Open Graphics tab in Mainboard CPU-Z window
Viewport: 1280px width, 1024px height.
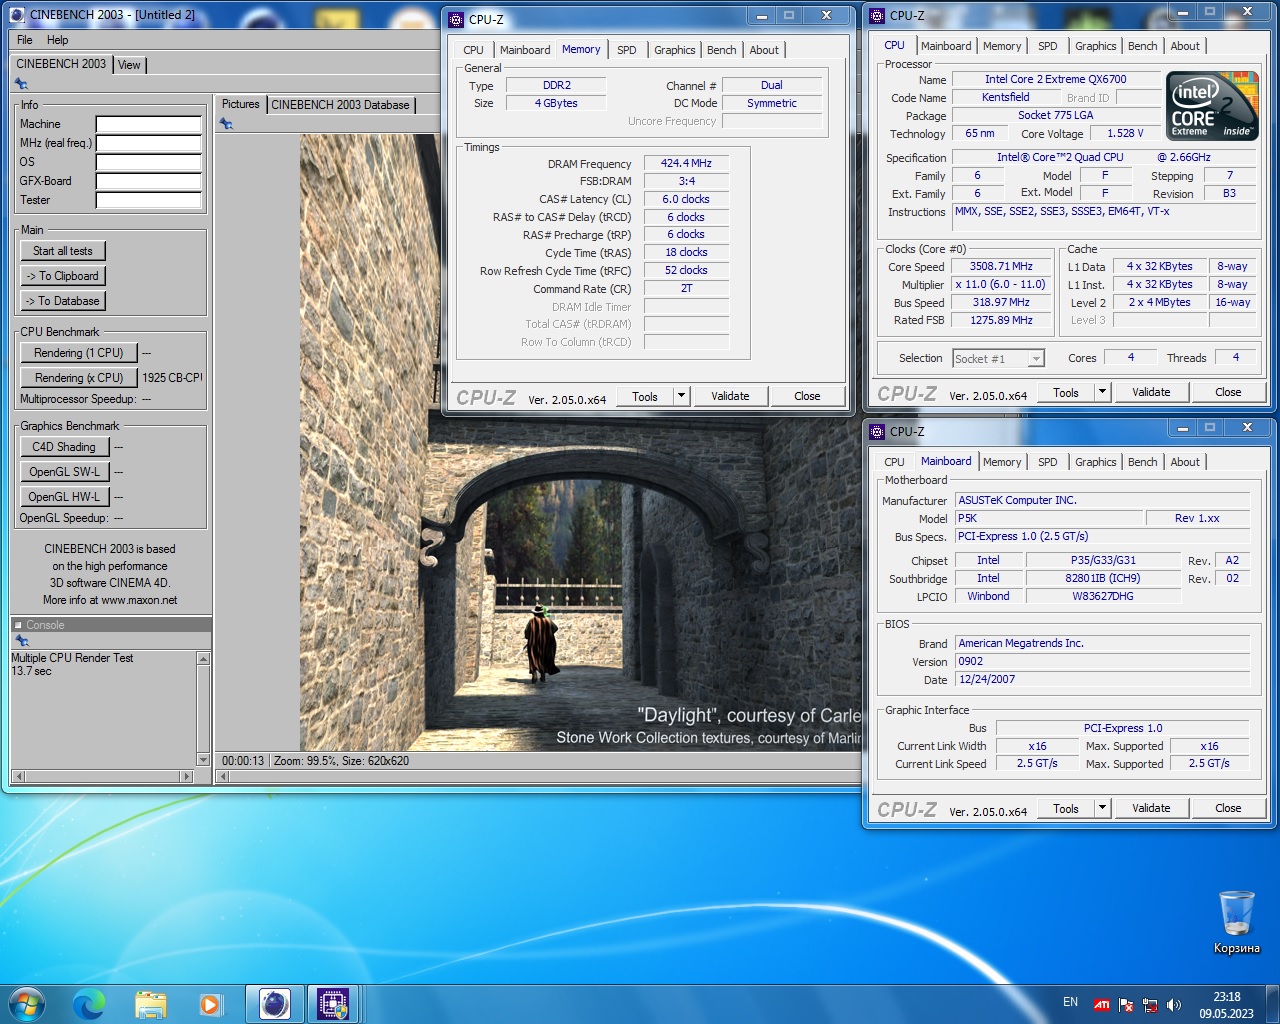click(x=1096, y=462)
